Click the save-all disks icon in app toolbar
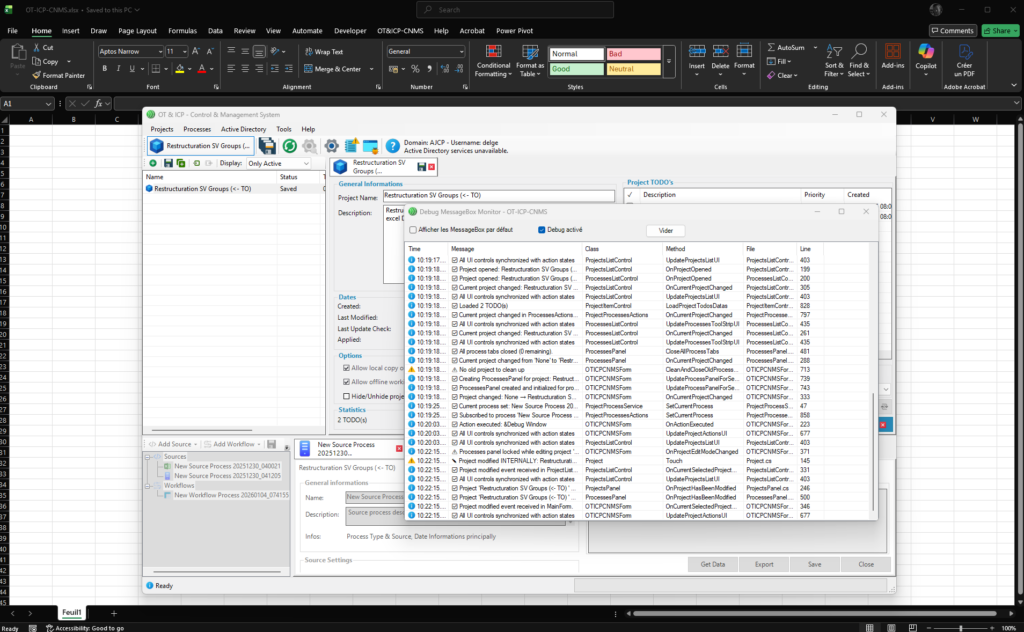This screenshot has width=1024, height=632. pyautogui.click(x=267, y=146)
